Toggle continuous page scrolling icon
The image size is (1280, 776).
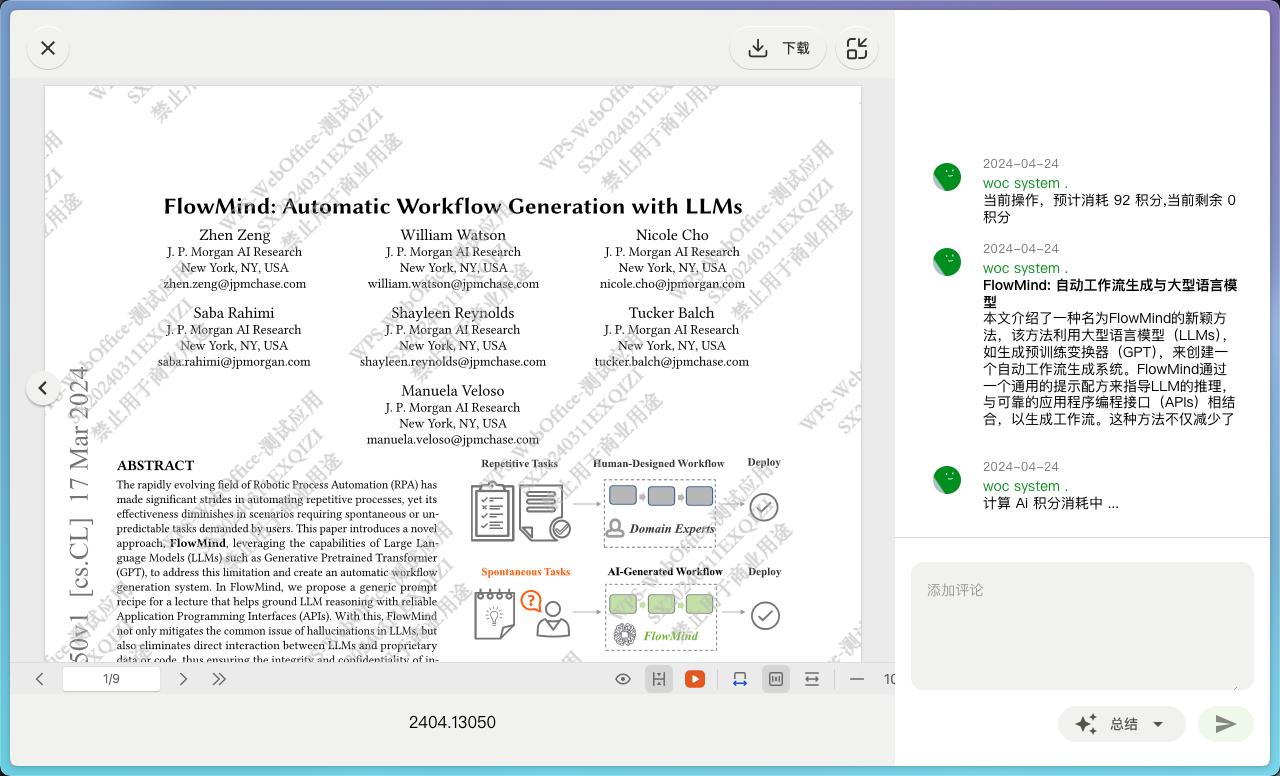point(658,679)
